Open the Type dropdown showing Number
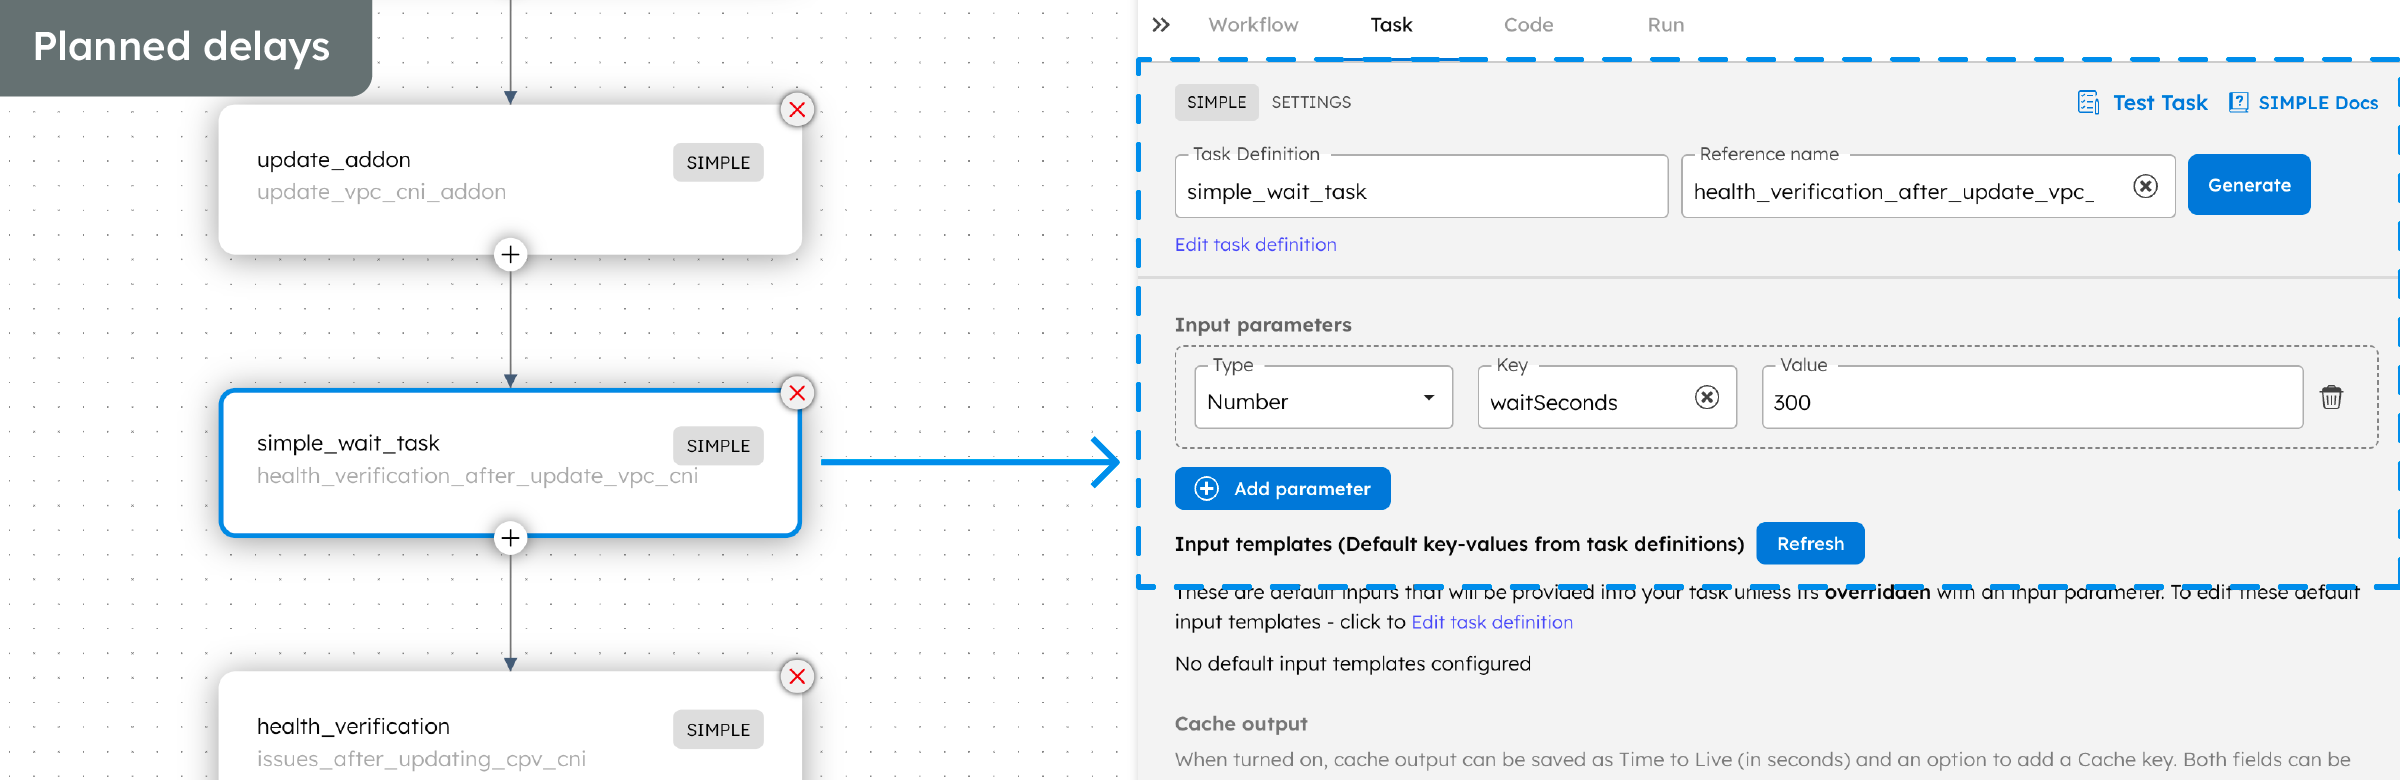The height and width of the screenshot is (780, 2400). click(x=1430, y=399)
